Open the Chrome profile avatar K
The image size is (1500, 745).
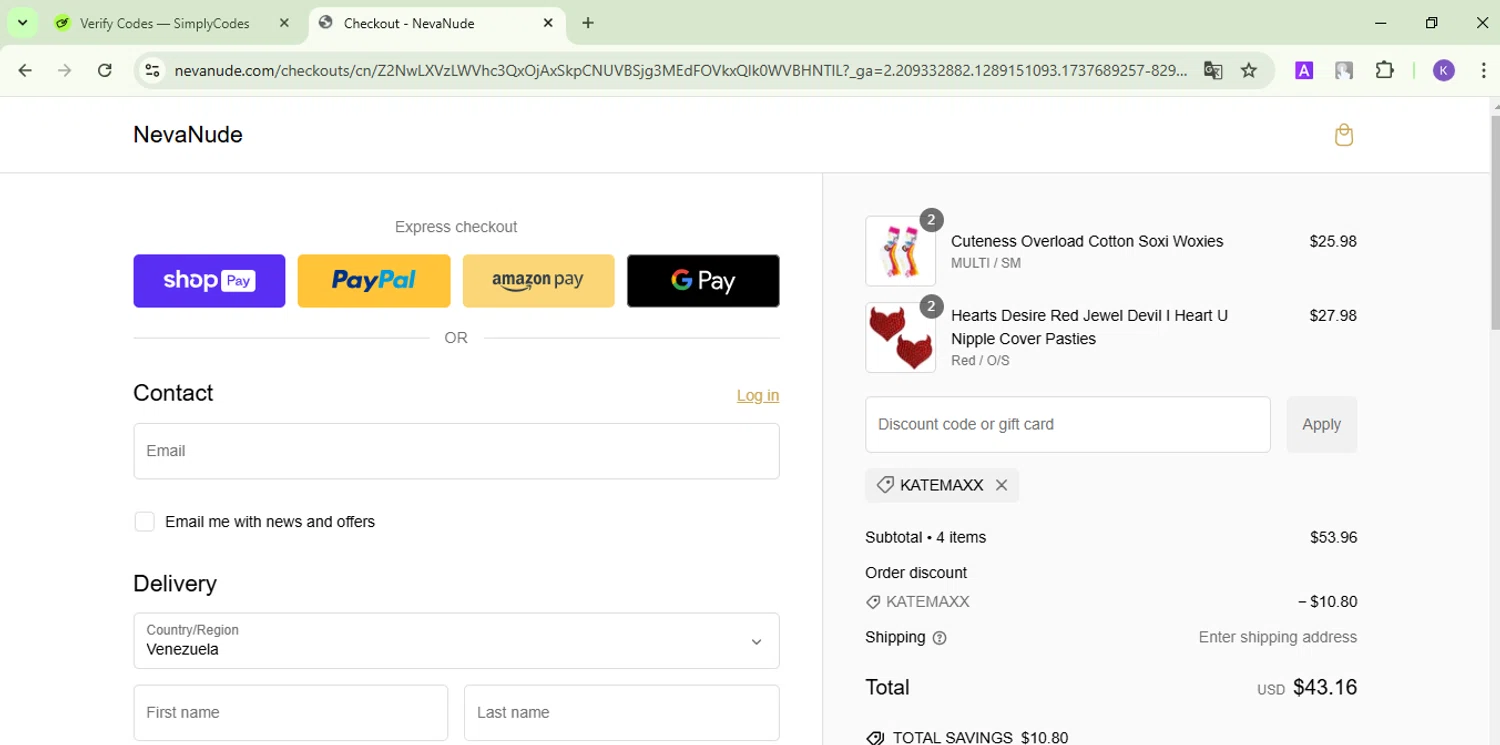click(x=1443, y=70)
